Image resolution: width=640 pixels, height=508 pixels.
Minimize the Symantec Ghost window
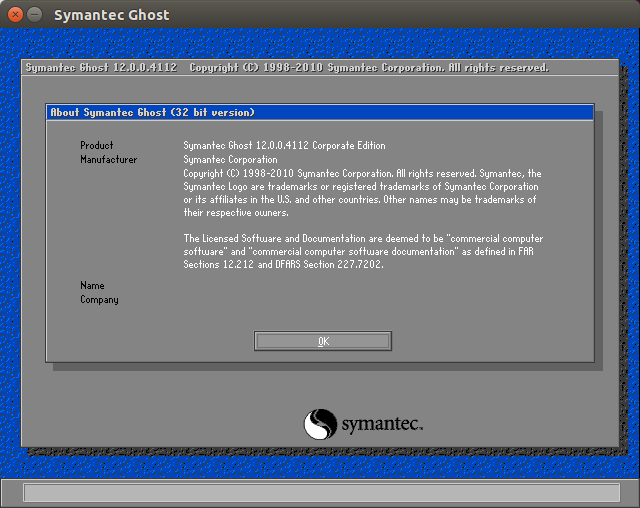[35, 15]
